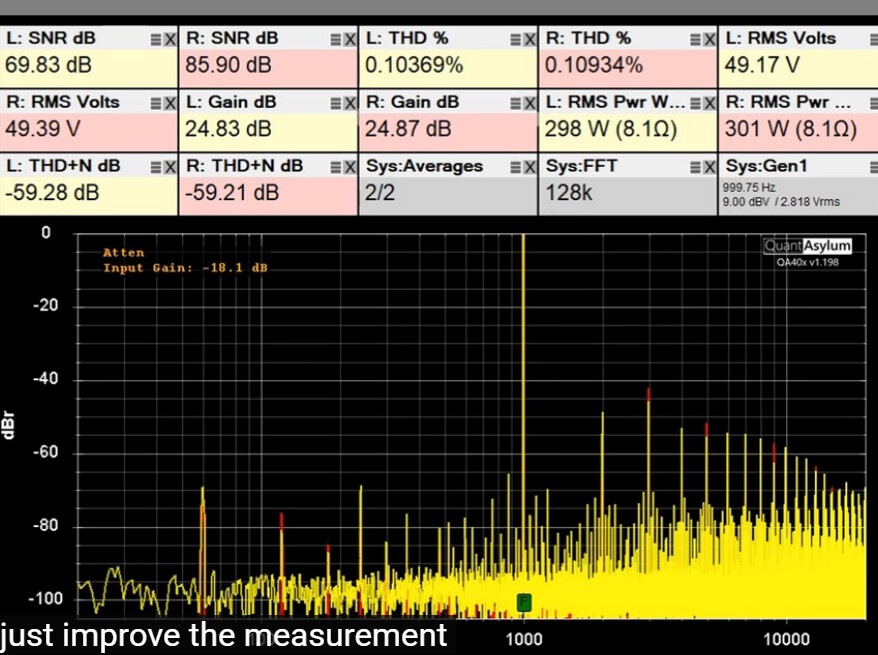Close the R: THD+N dB tile
This screenshot has height=655, width=878.
coord(349,167)
